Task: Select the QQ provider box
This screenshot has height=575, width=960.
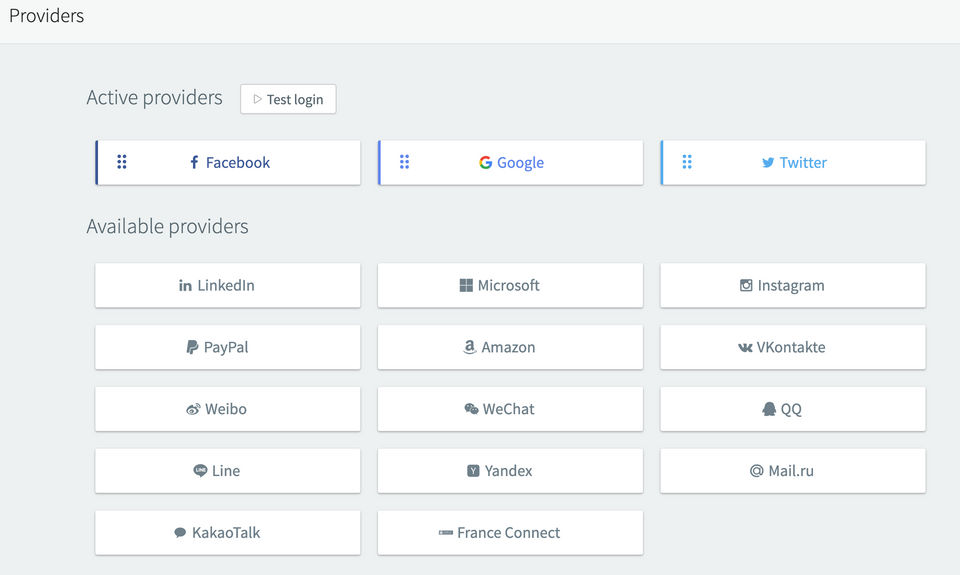Action: (x=792, y=410)
